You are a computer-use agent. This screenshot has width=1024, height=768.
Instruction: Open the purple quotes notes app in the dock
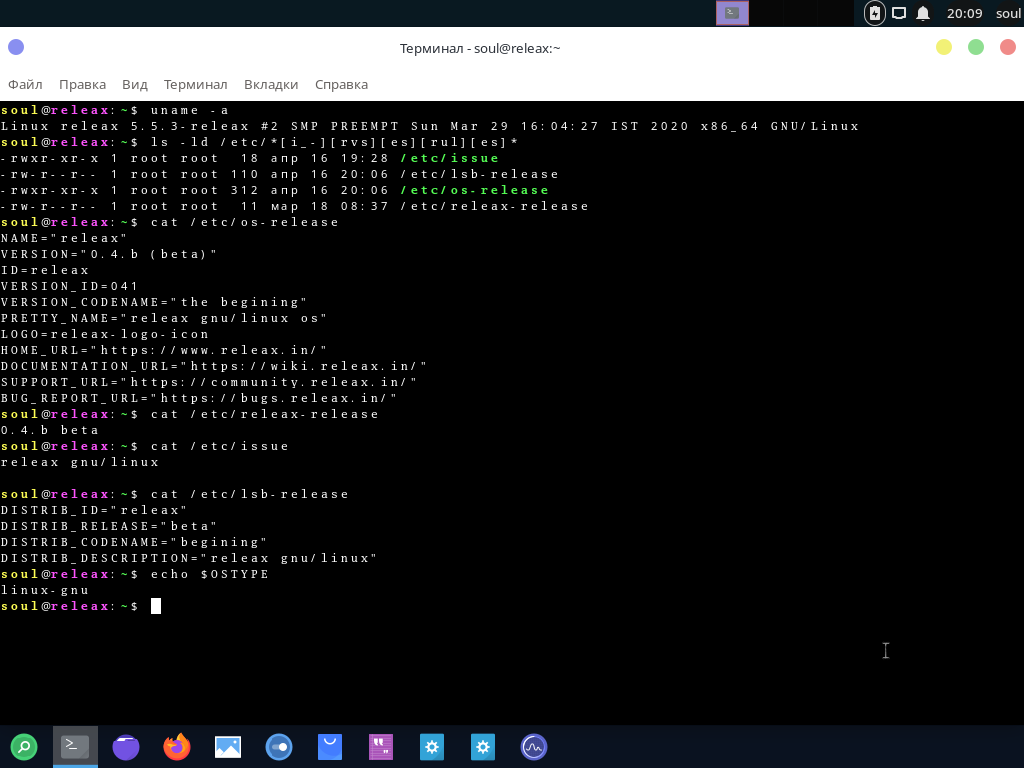click(381, 746)
